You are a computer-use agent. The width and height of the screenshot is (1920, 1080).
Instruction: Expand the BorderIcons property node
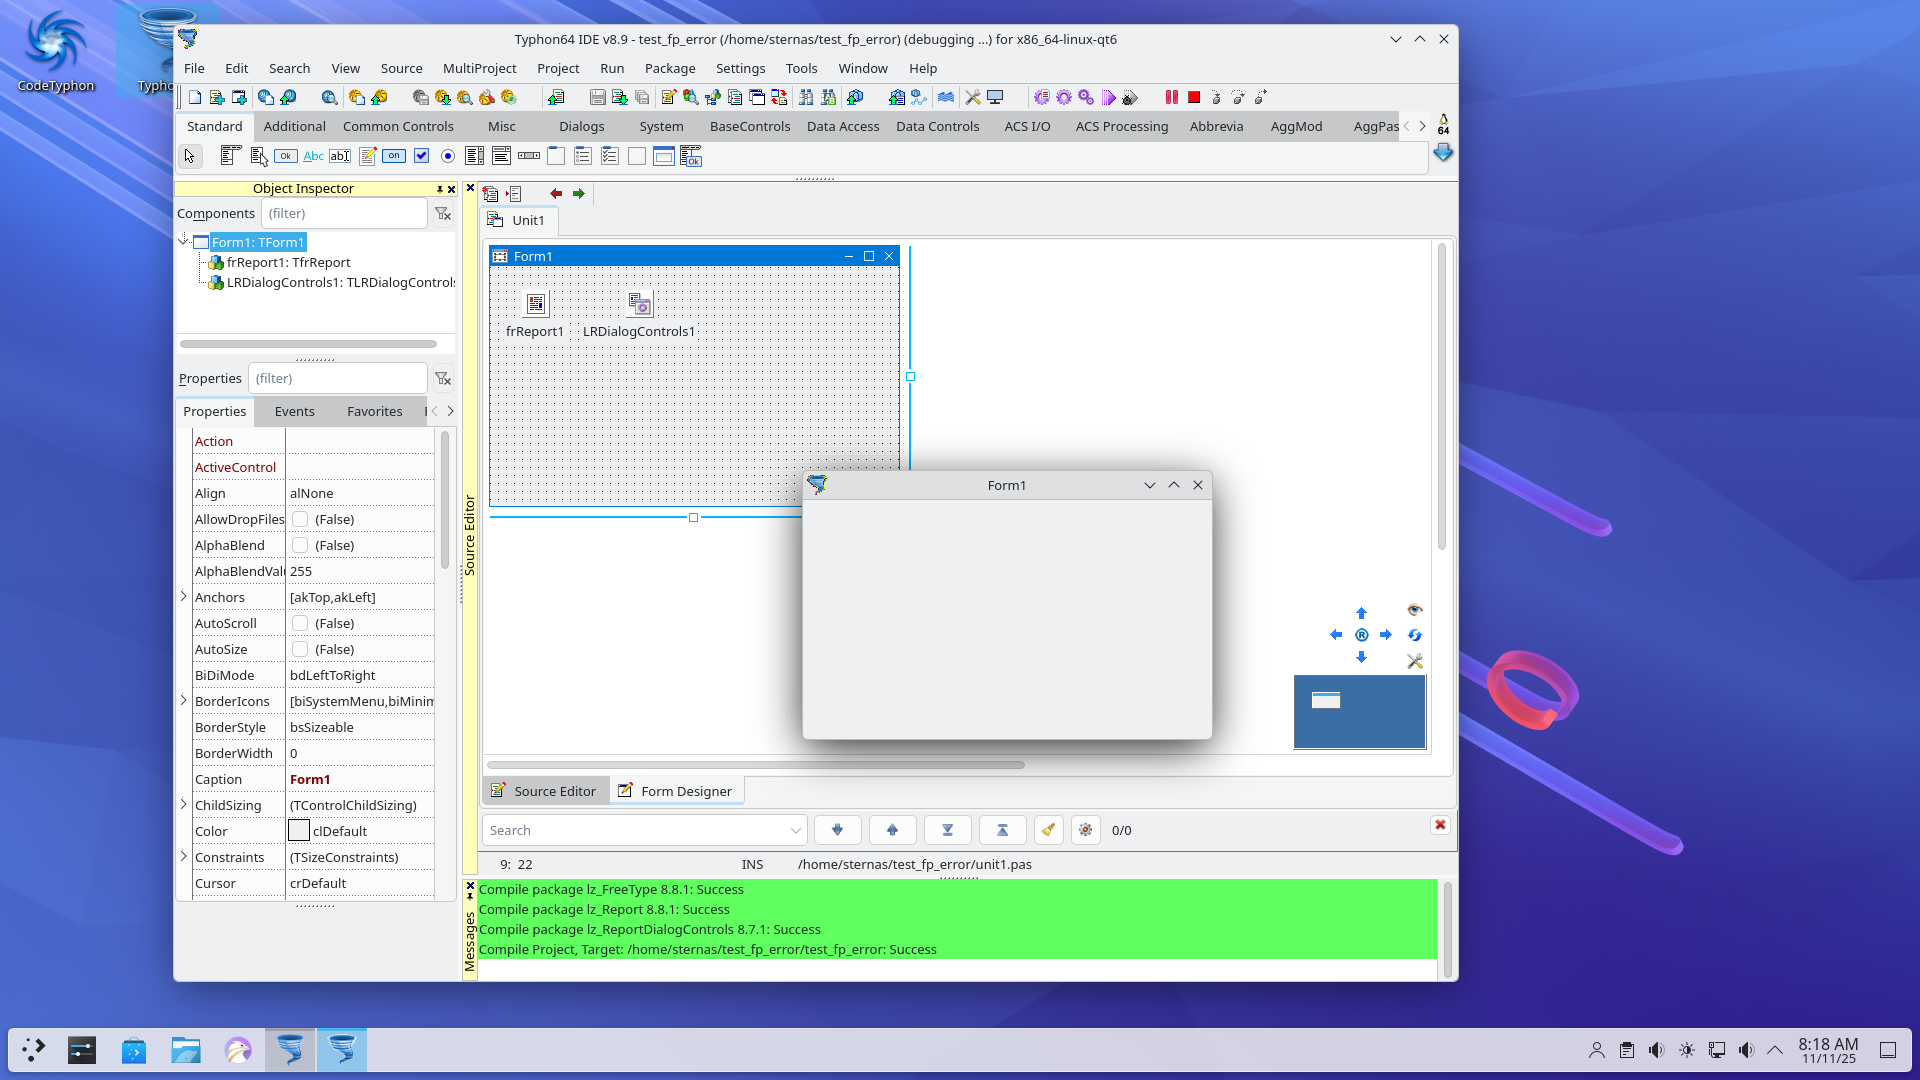[x=184, y=701]
